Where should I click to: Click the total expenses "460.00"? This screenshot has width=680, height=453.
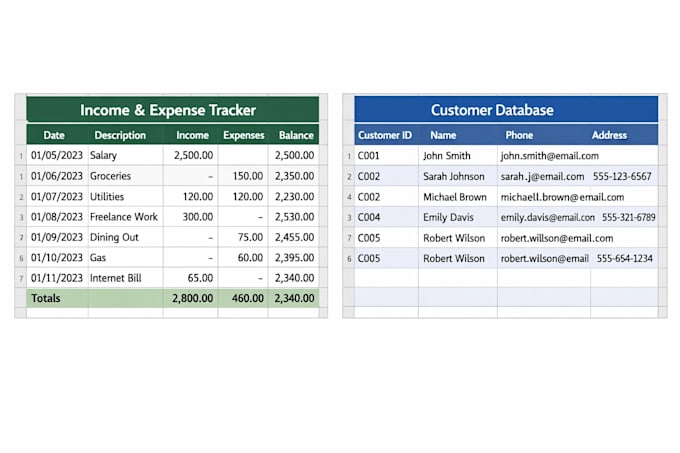point(248,298)
